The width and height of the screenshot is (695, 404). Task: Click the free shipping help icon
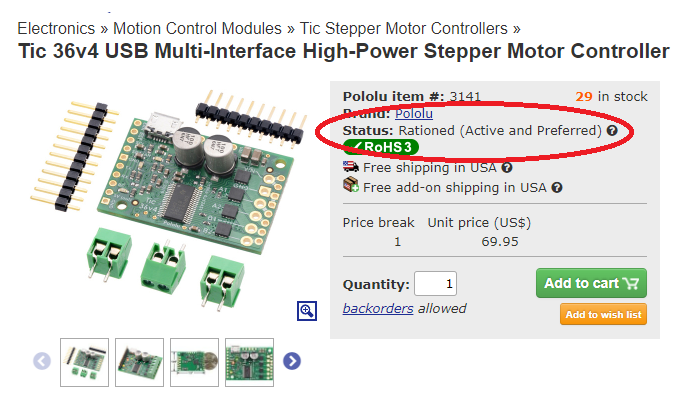(x=507, y=168)
